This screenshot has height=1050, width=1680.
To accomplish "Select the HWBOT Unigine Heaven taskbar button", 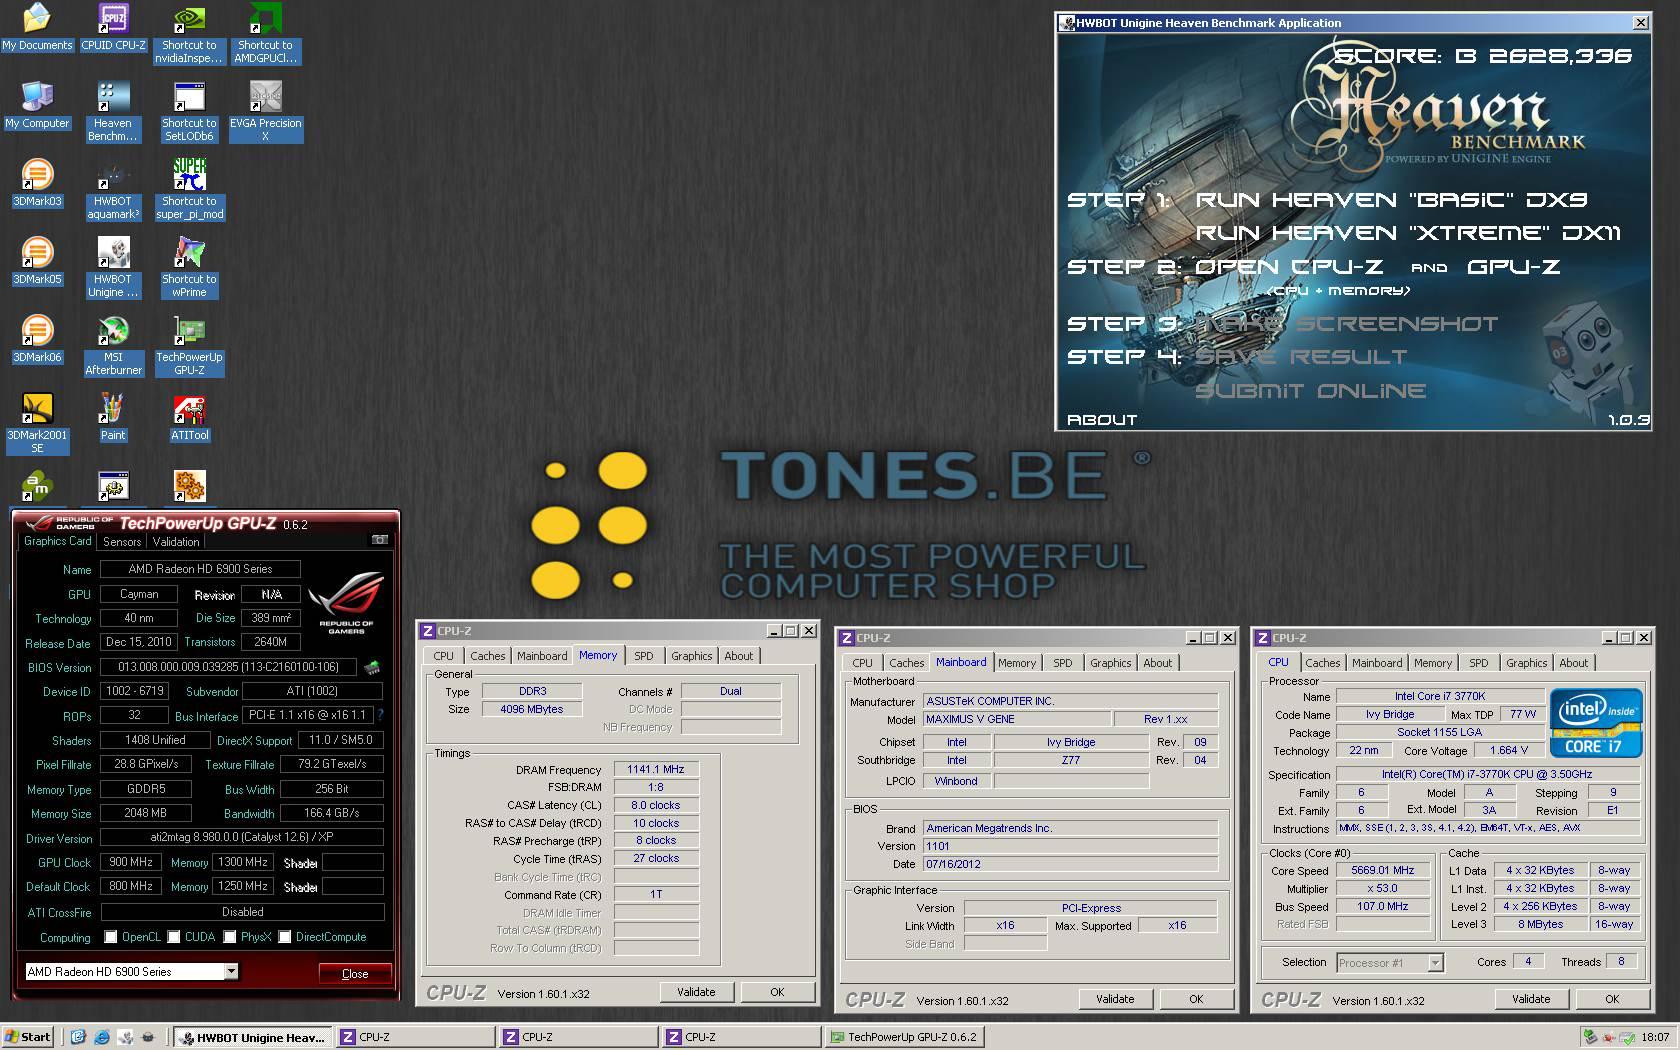I will click(252, 1037).
